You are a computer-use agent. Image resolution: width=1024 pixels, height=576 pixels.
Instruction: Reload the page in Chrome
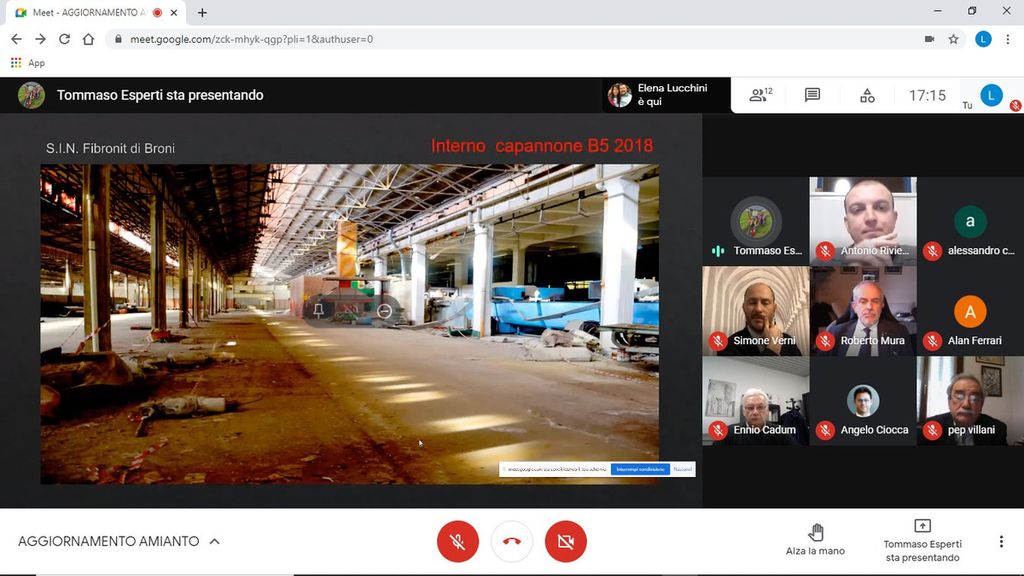click(x=64, y=39)
